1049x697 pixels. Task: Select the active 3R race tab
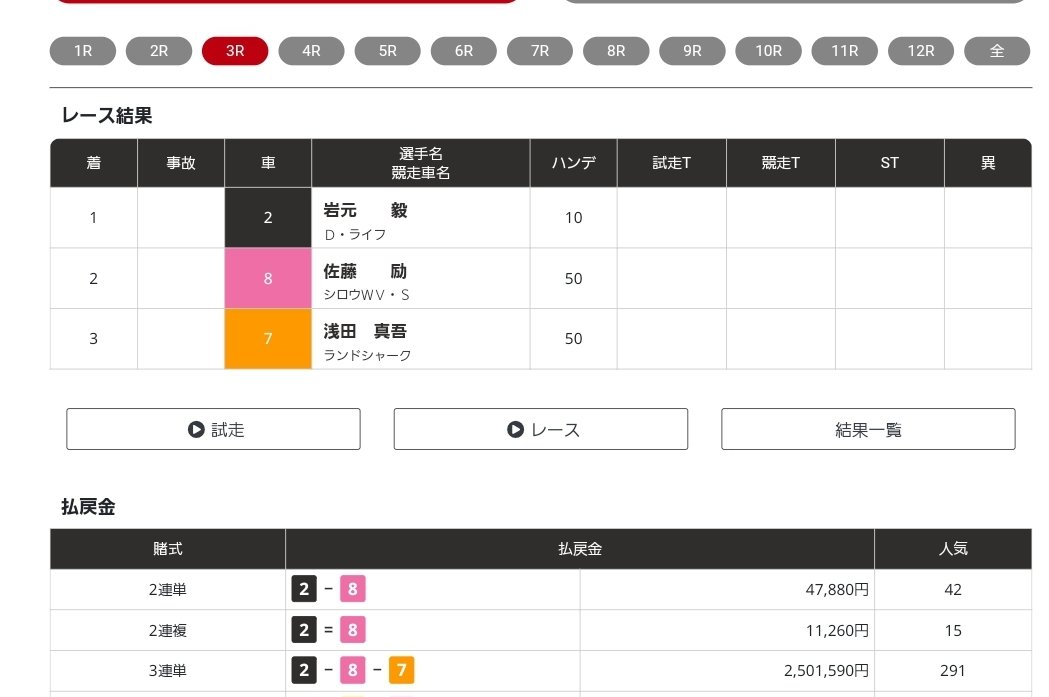pos(235,51)
